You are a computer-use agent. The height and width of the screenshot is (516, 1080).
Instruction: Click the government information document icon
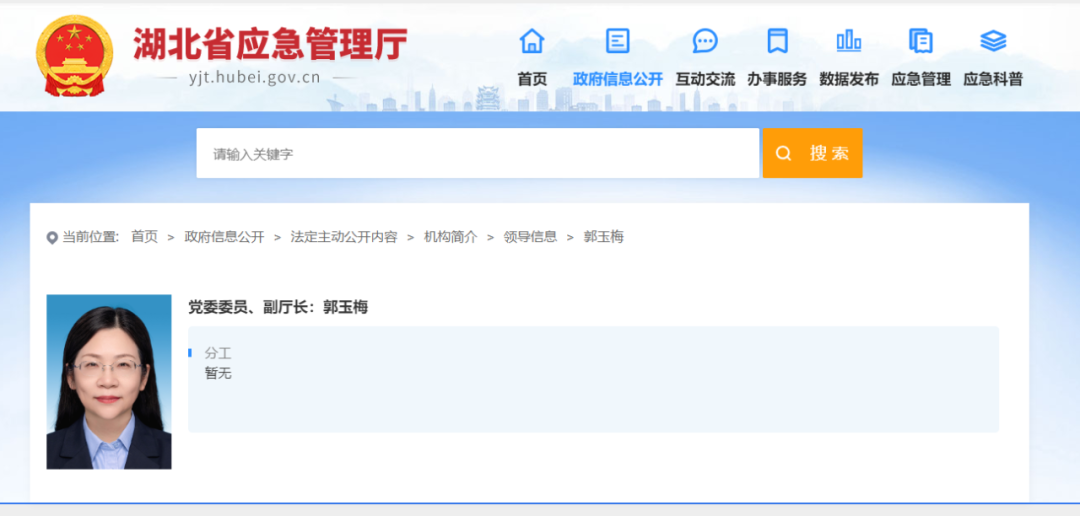(x=617, y=41)
